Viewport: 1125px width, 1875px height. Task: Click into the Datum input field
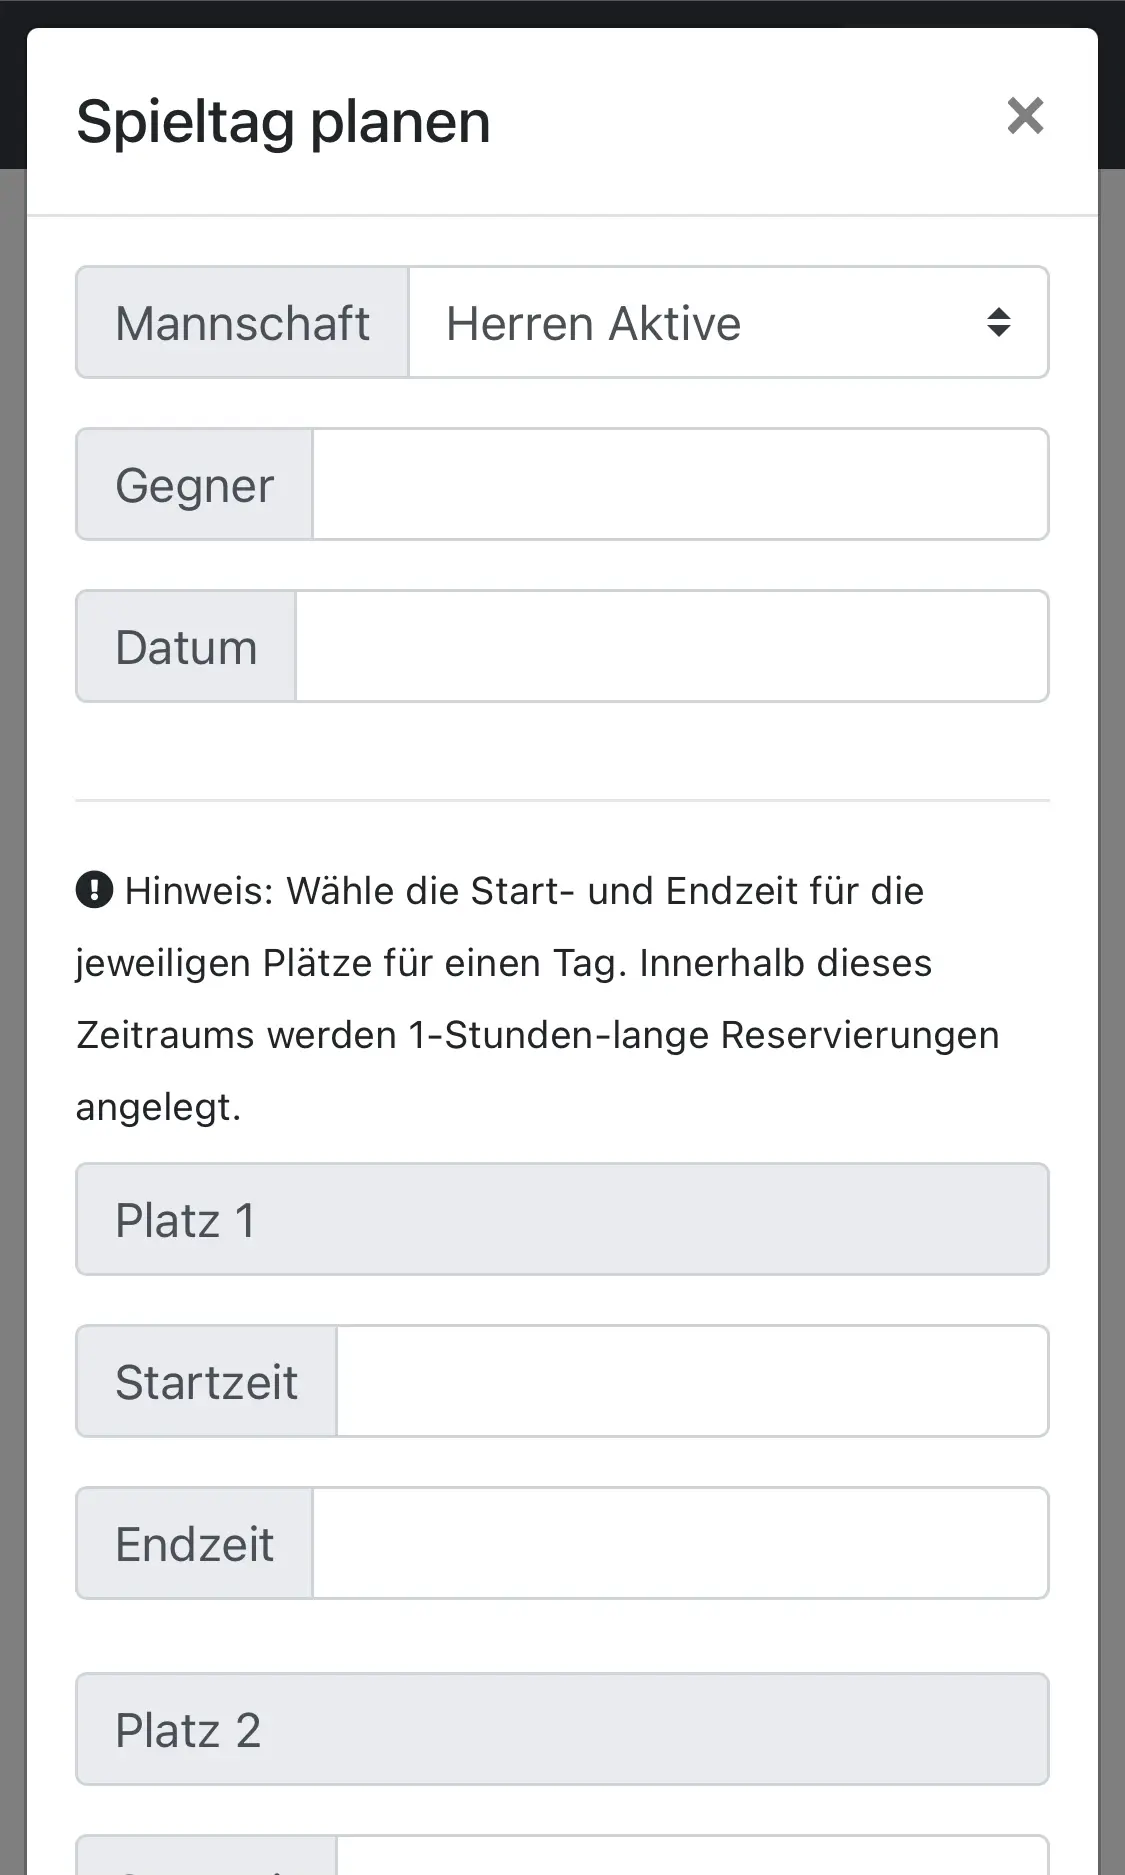click(672, 647)
